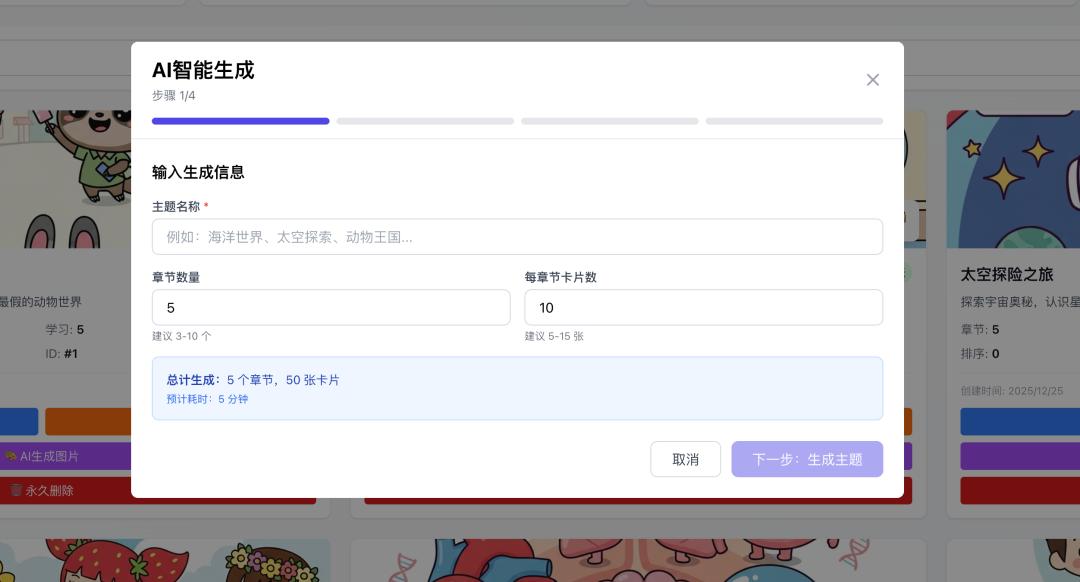Open the sloth cartoon theme thumbnail
This screenshot has width=1080, height=582.
click(x=65, y=179)
